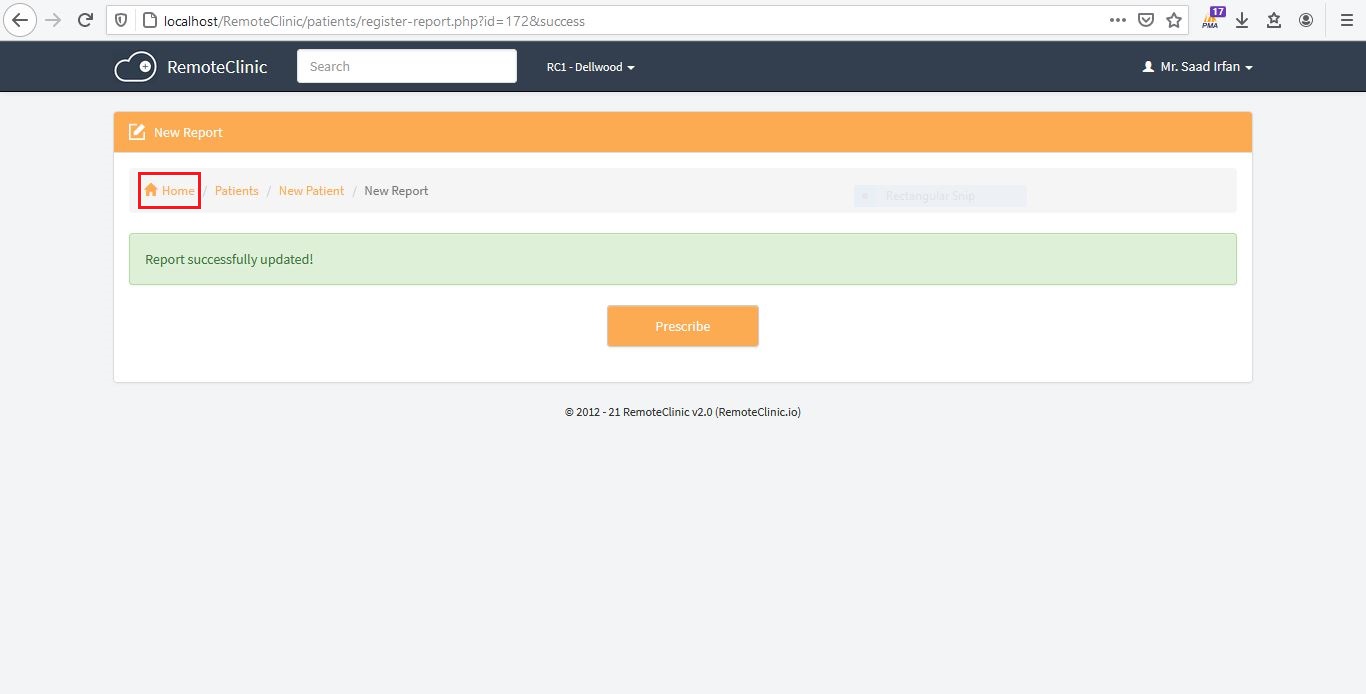Click the Prescribe button
Viewport: 1366px width, 694px height.
[x=683, y=326]
